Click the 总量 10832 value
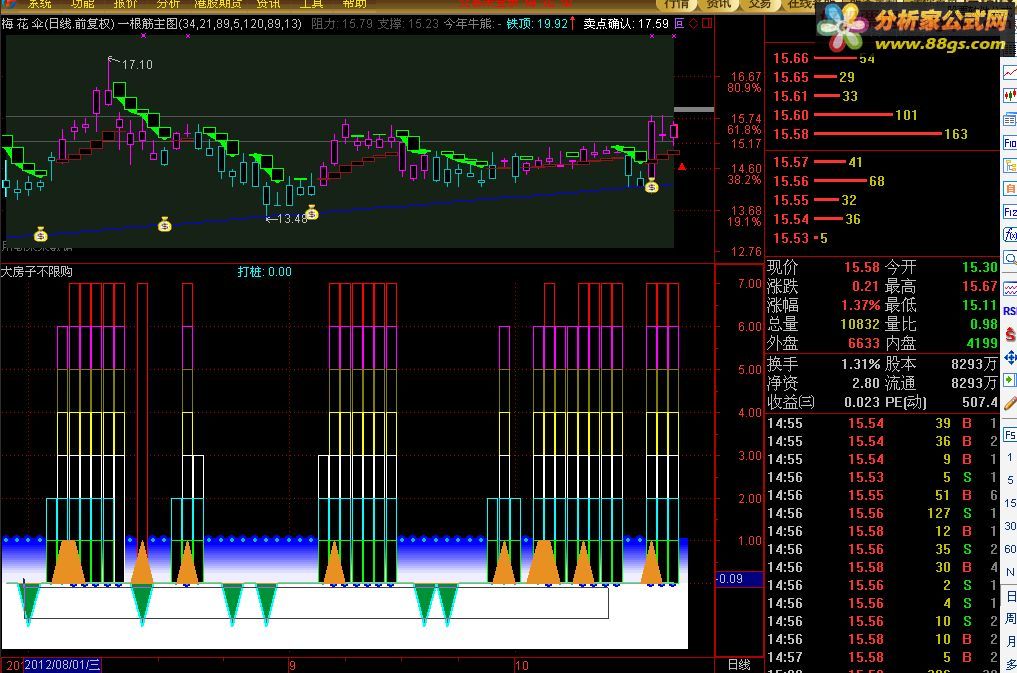 coord(860,324)
